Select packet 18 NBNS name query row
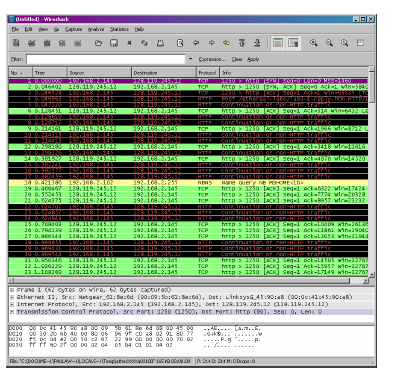 188,183
